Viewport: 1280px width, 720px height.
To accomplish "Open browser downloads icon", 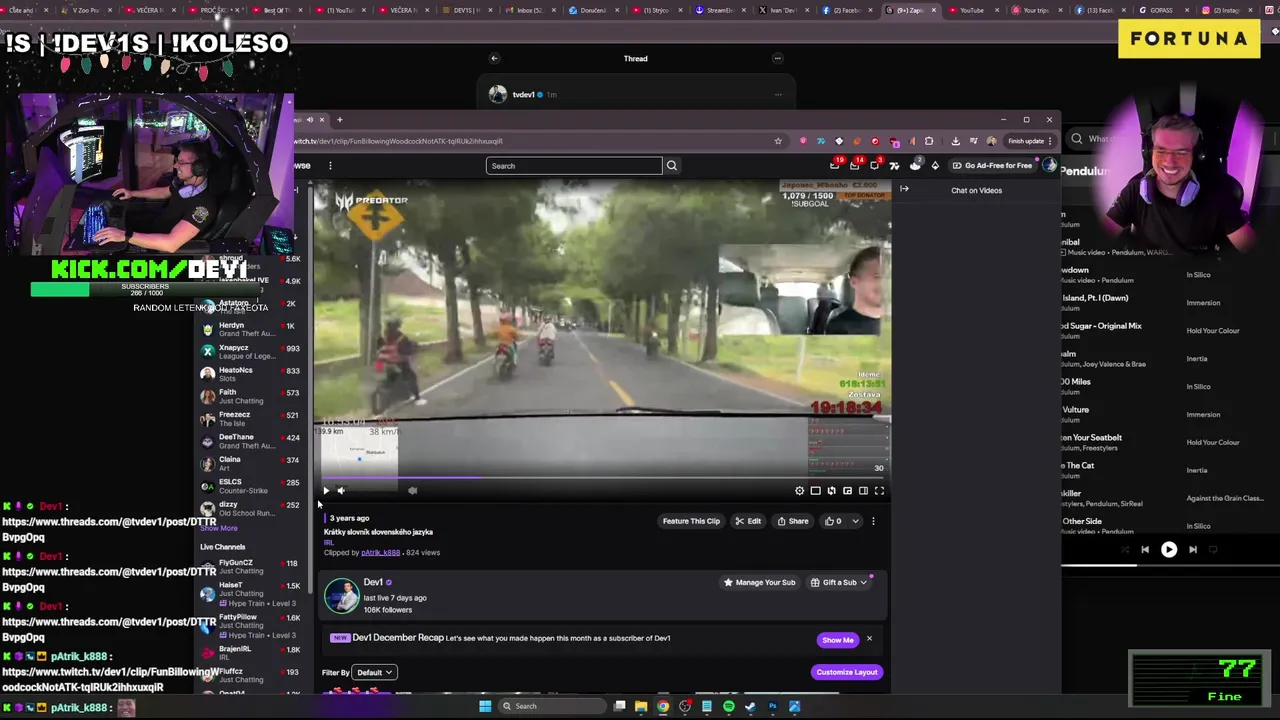I will (955, 141).
